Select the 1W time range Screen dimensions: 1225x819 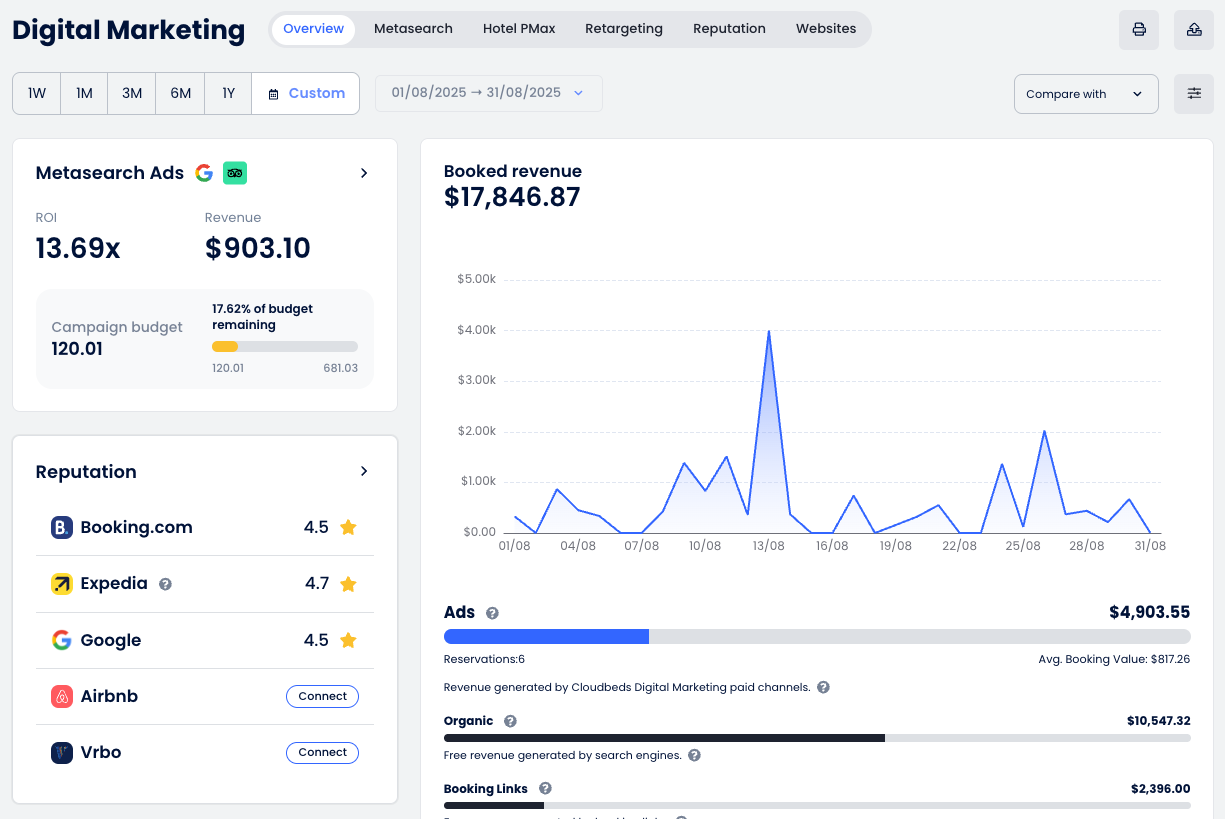[37, 94]
